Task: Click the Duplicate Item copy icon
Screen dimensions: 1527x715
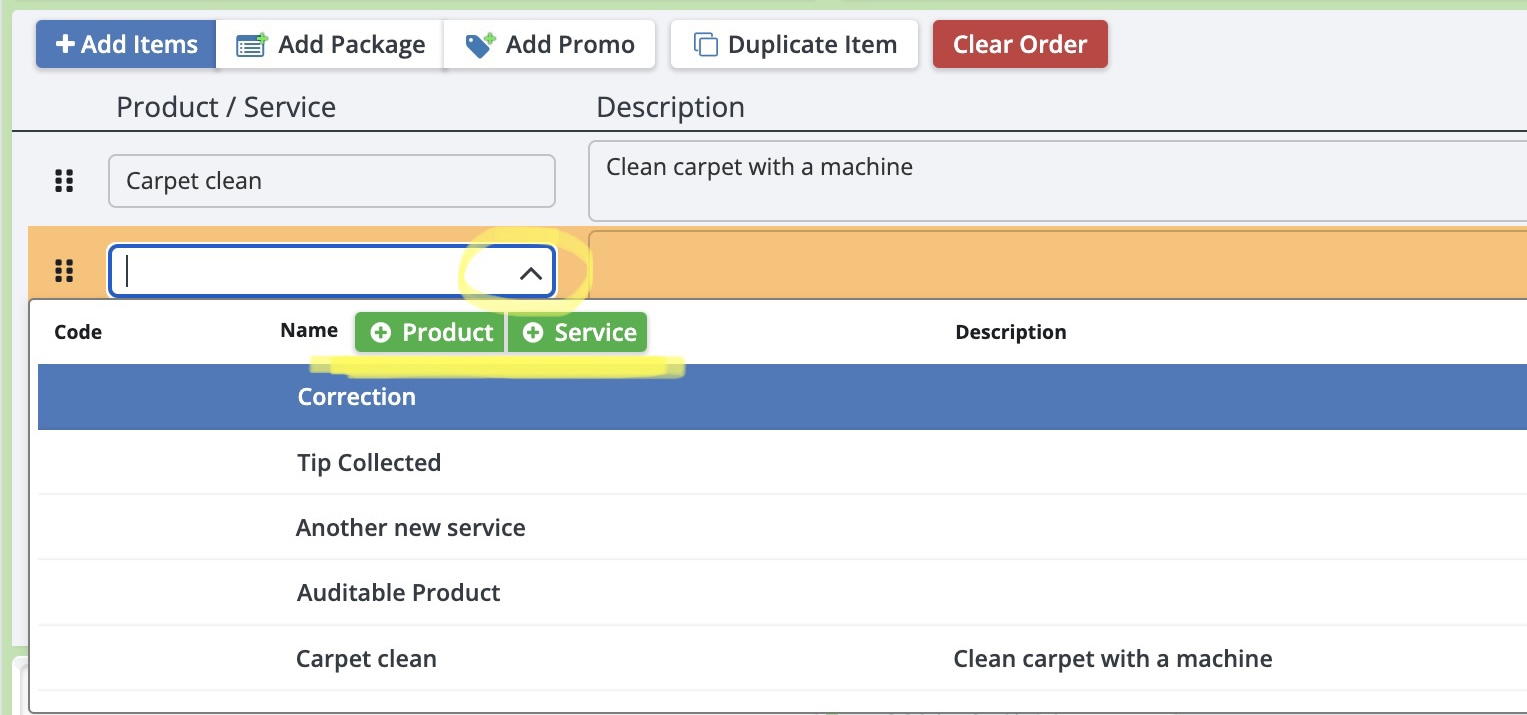Action: click(706, 45)
